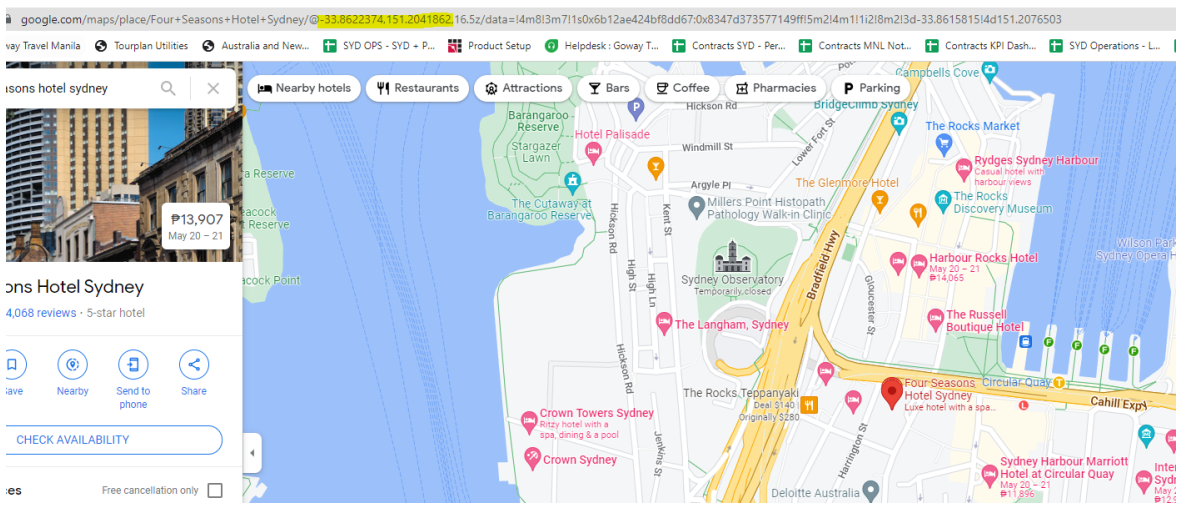
Task: Select The Rocks Discovery Museum marker
Action: tap(942, 200)
